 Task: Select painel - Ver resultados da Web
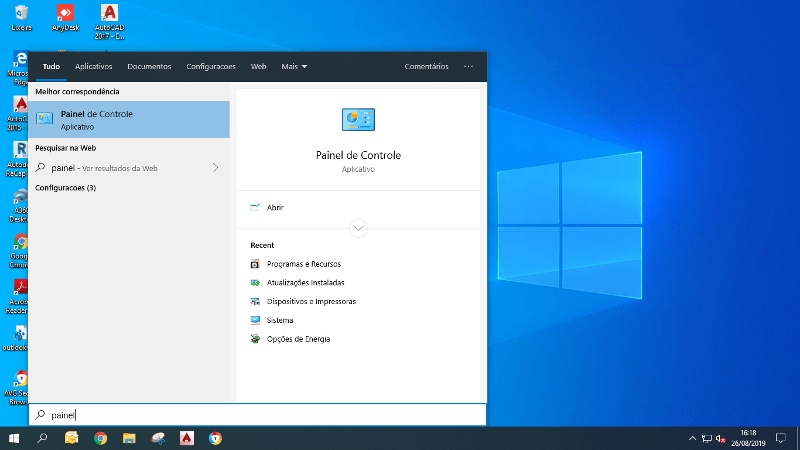pos(129,168)
